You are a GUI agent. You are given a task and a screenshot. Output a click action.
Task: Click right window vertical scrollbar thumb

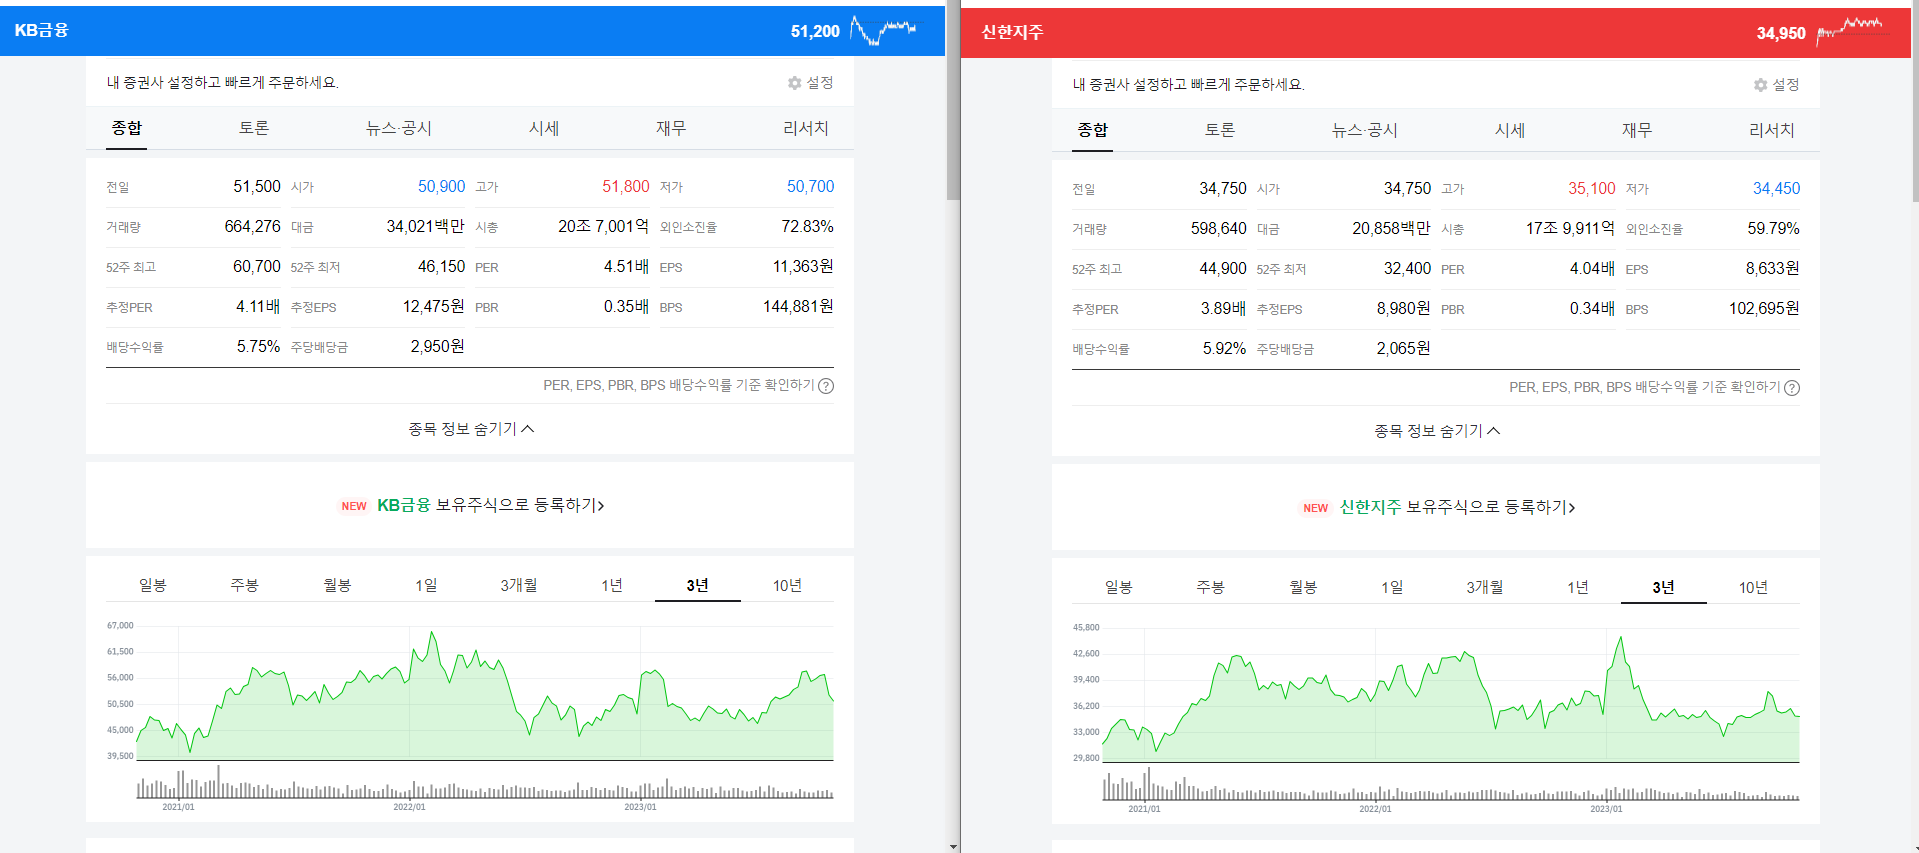point(1914,100)
